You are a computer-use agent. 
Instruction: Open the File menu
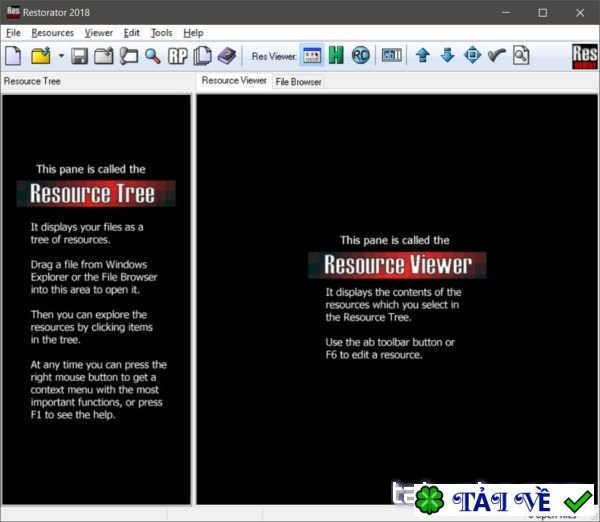point(13,33)
